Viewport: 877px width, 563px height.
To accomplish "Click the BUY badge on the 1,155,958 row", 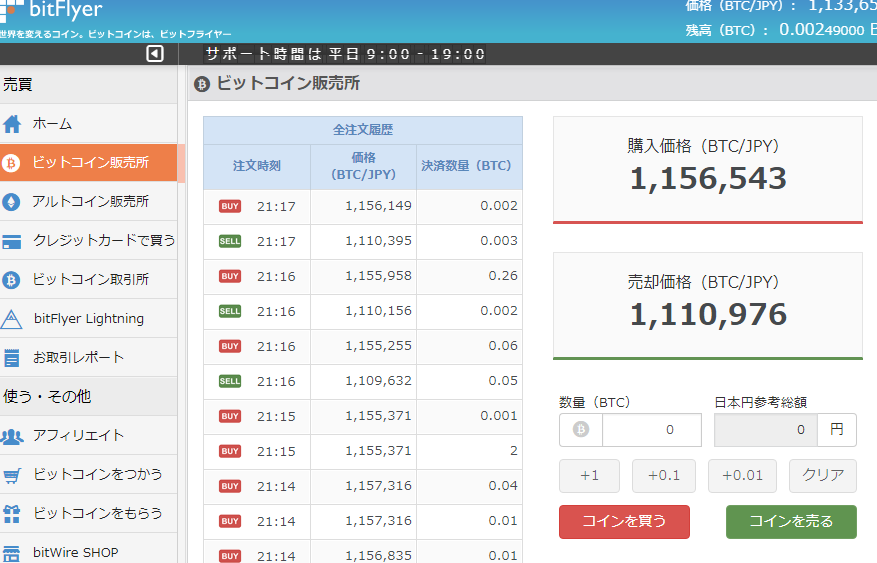I will coord(230,276).
